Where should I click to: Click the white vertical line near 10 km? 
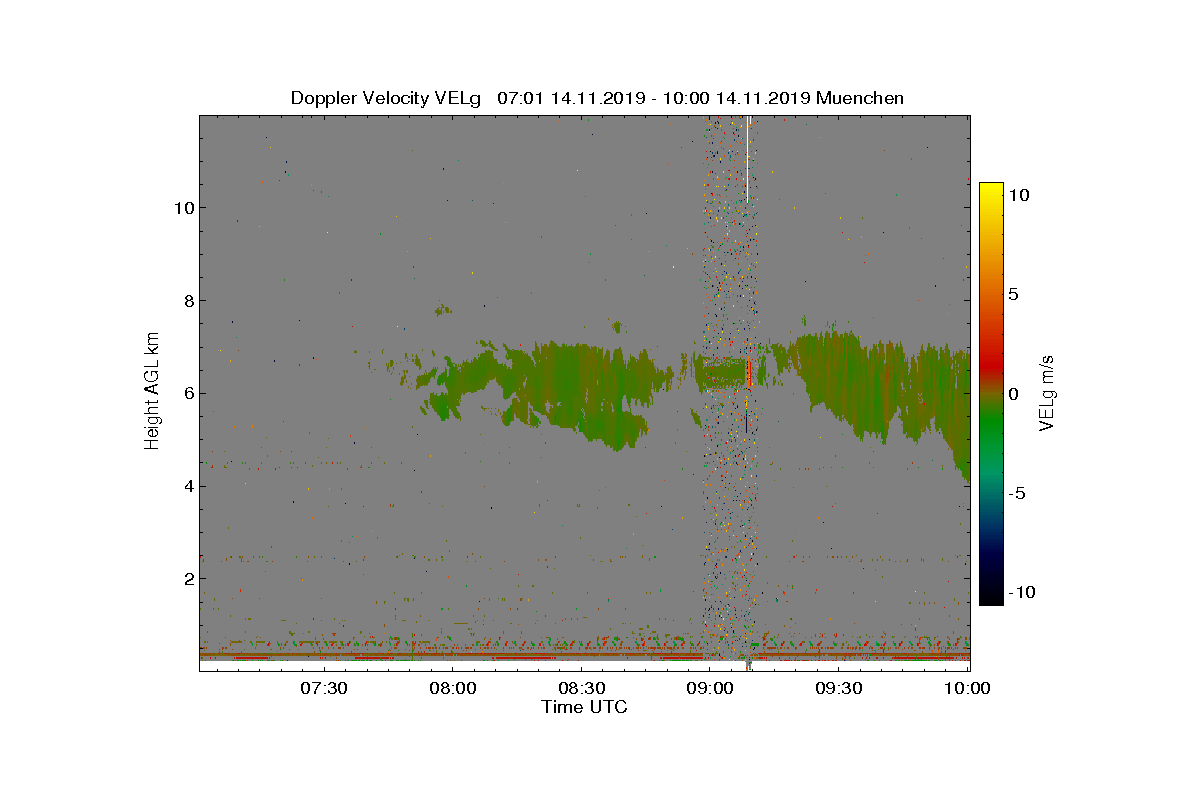746,159
